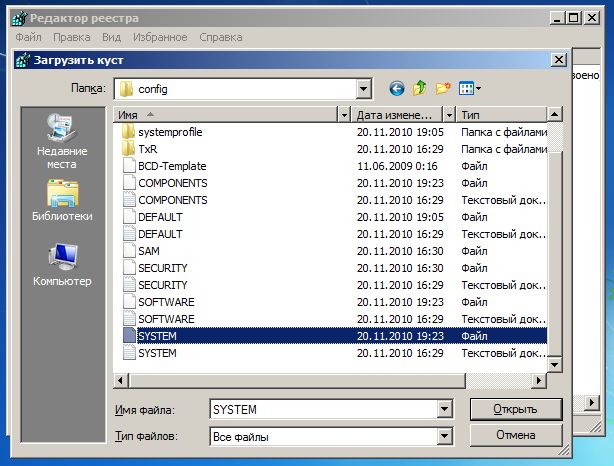Click the Back navigation arrow icon
The height and width of the screenshot is (466, 614).
397,89
